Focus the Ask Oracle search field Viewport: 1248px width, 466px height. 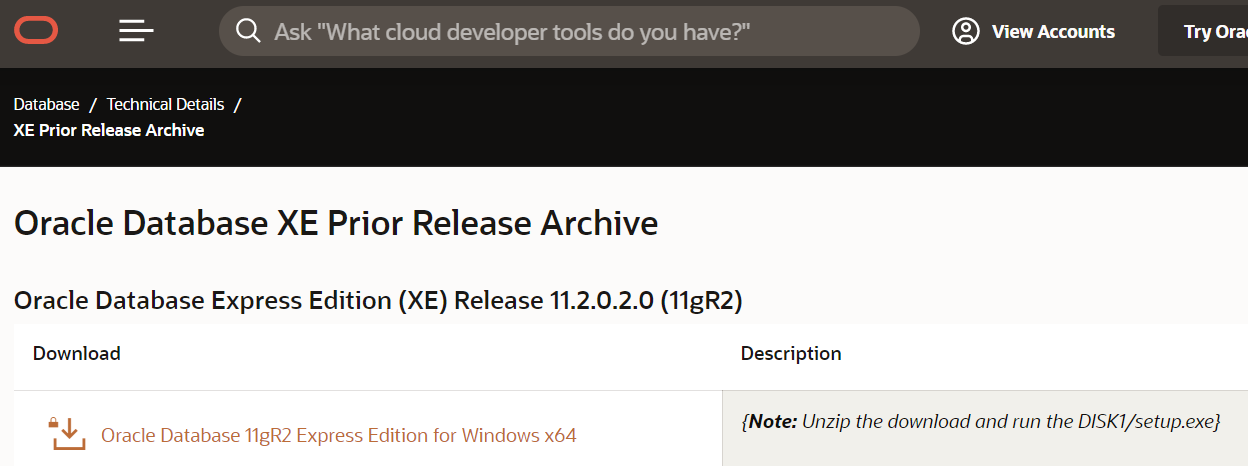click(569, 31)
